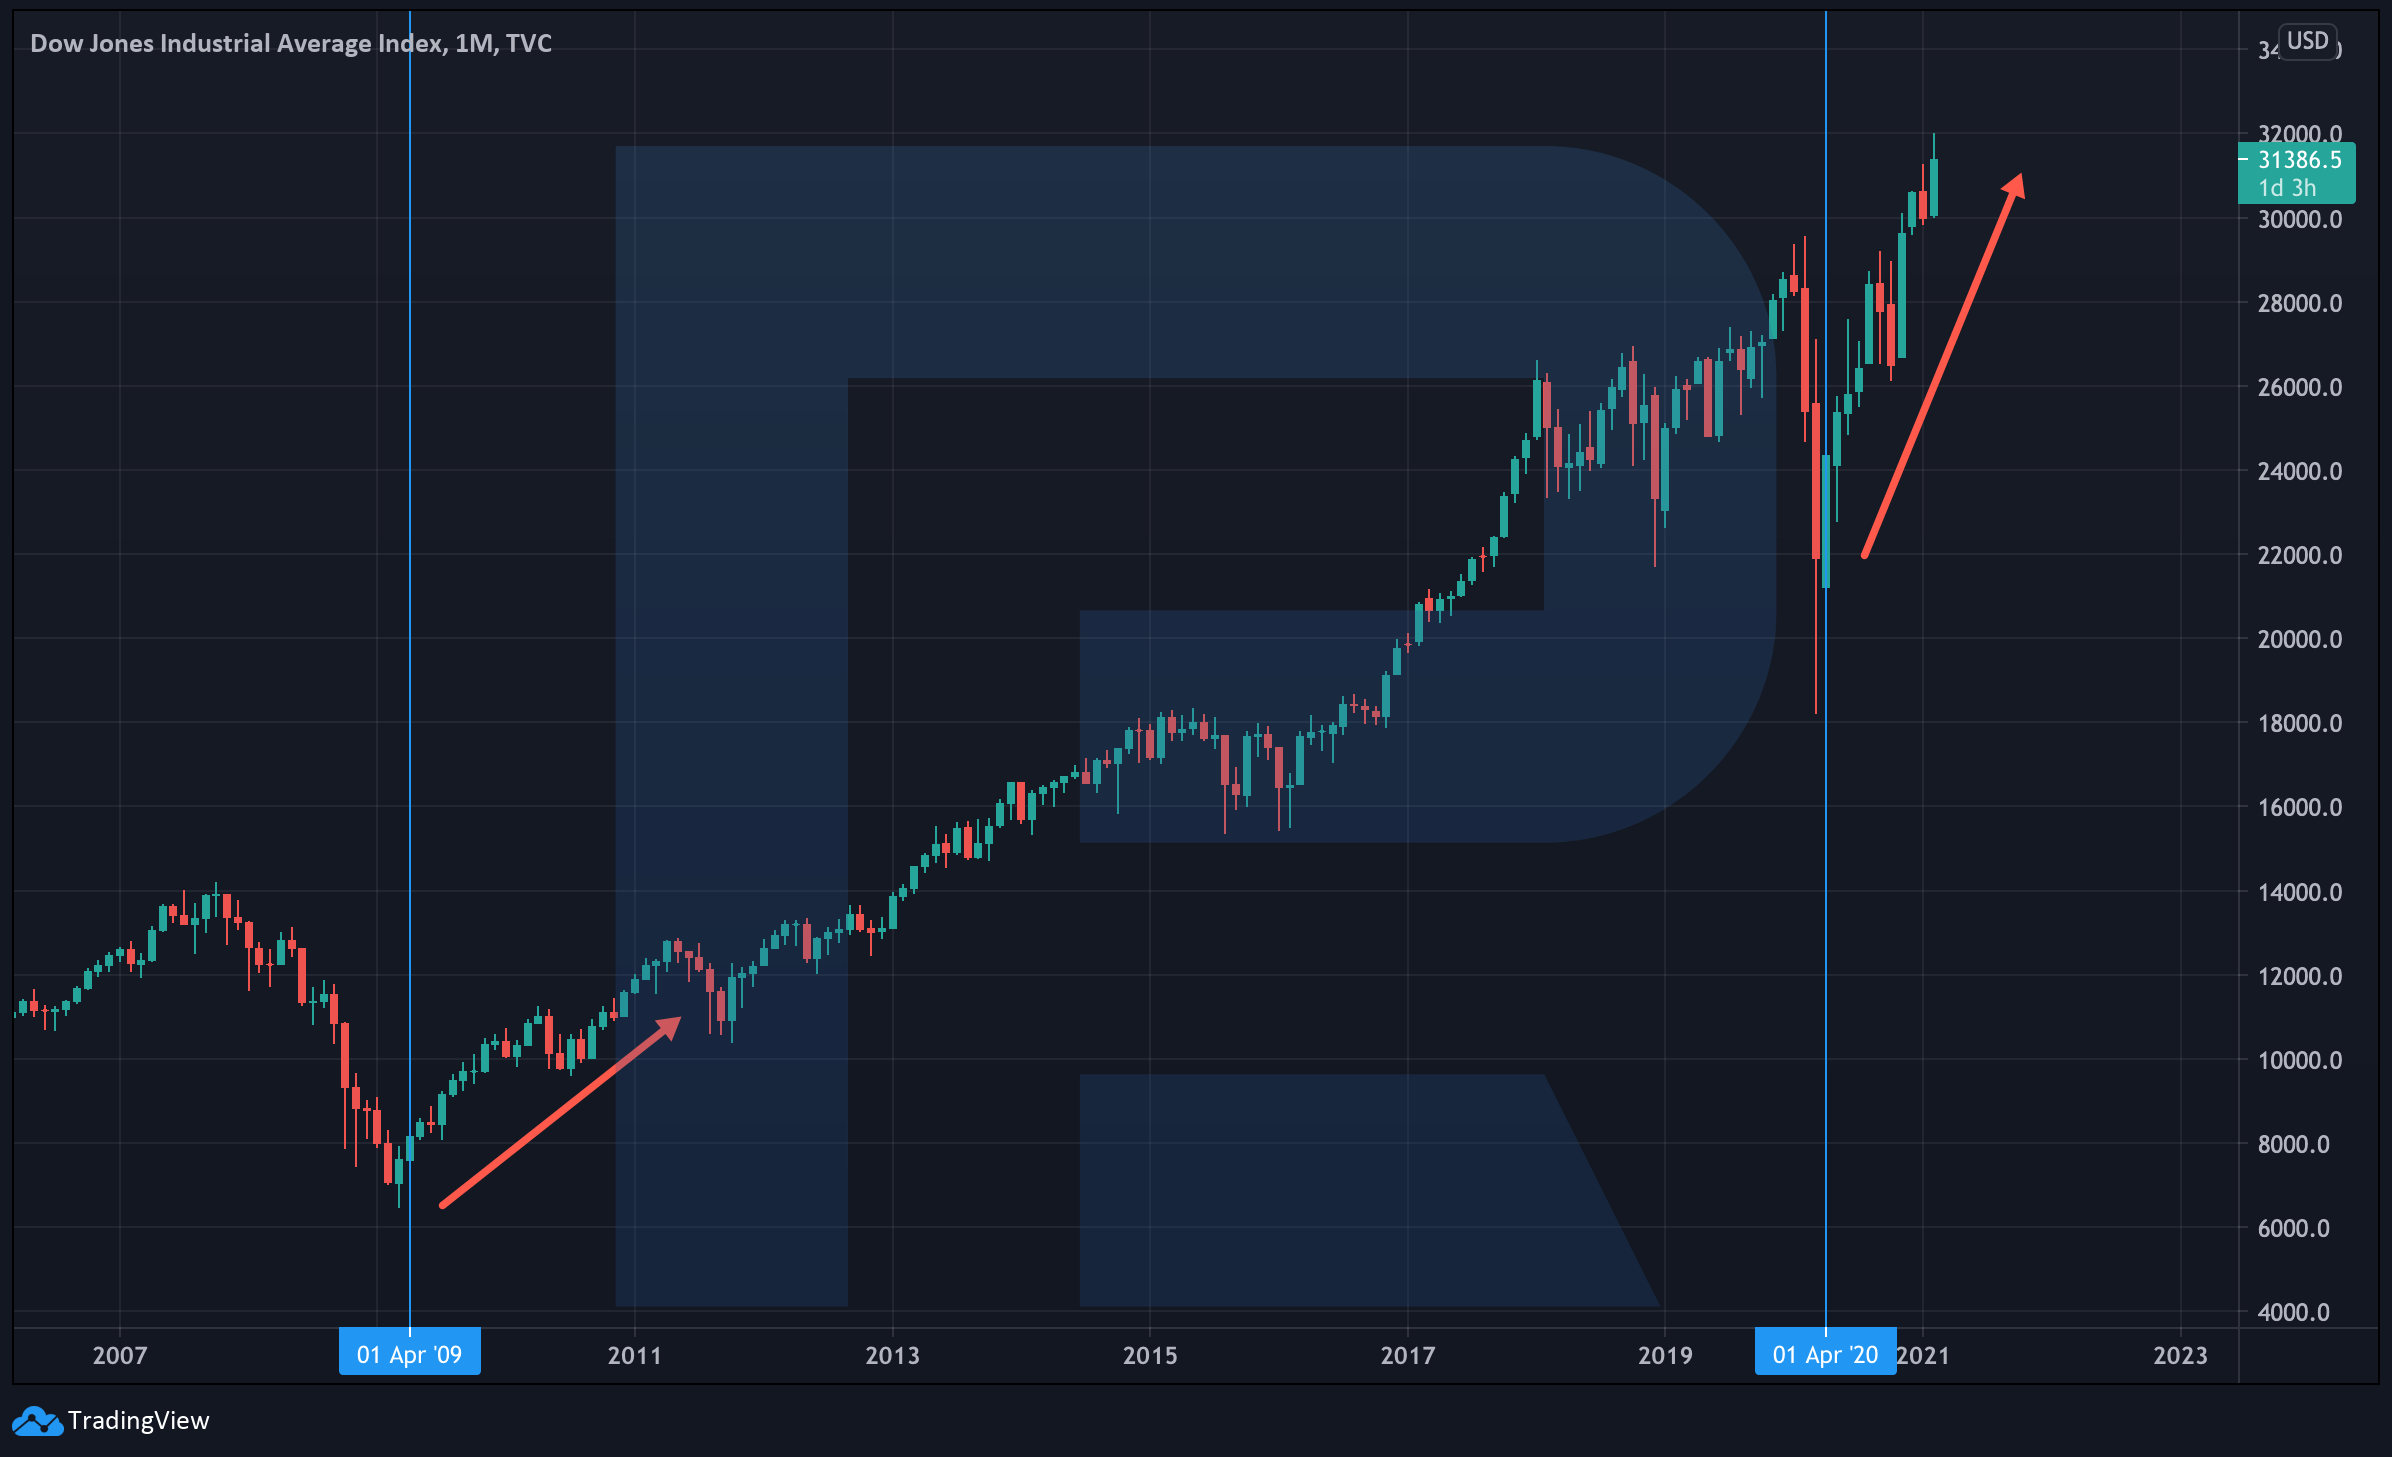Screen dimensions: 2392x1457
Task: Click the 2015 time axis label
Action: coord(1150,1356)
